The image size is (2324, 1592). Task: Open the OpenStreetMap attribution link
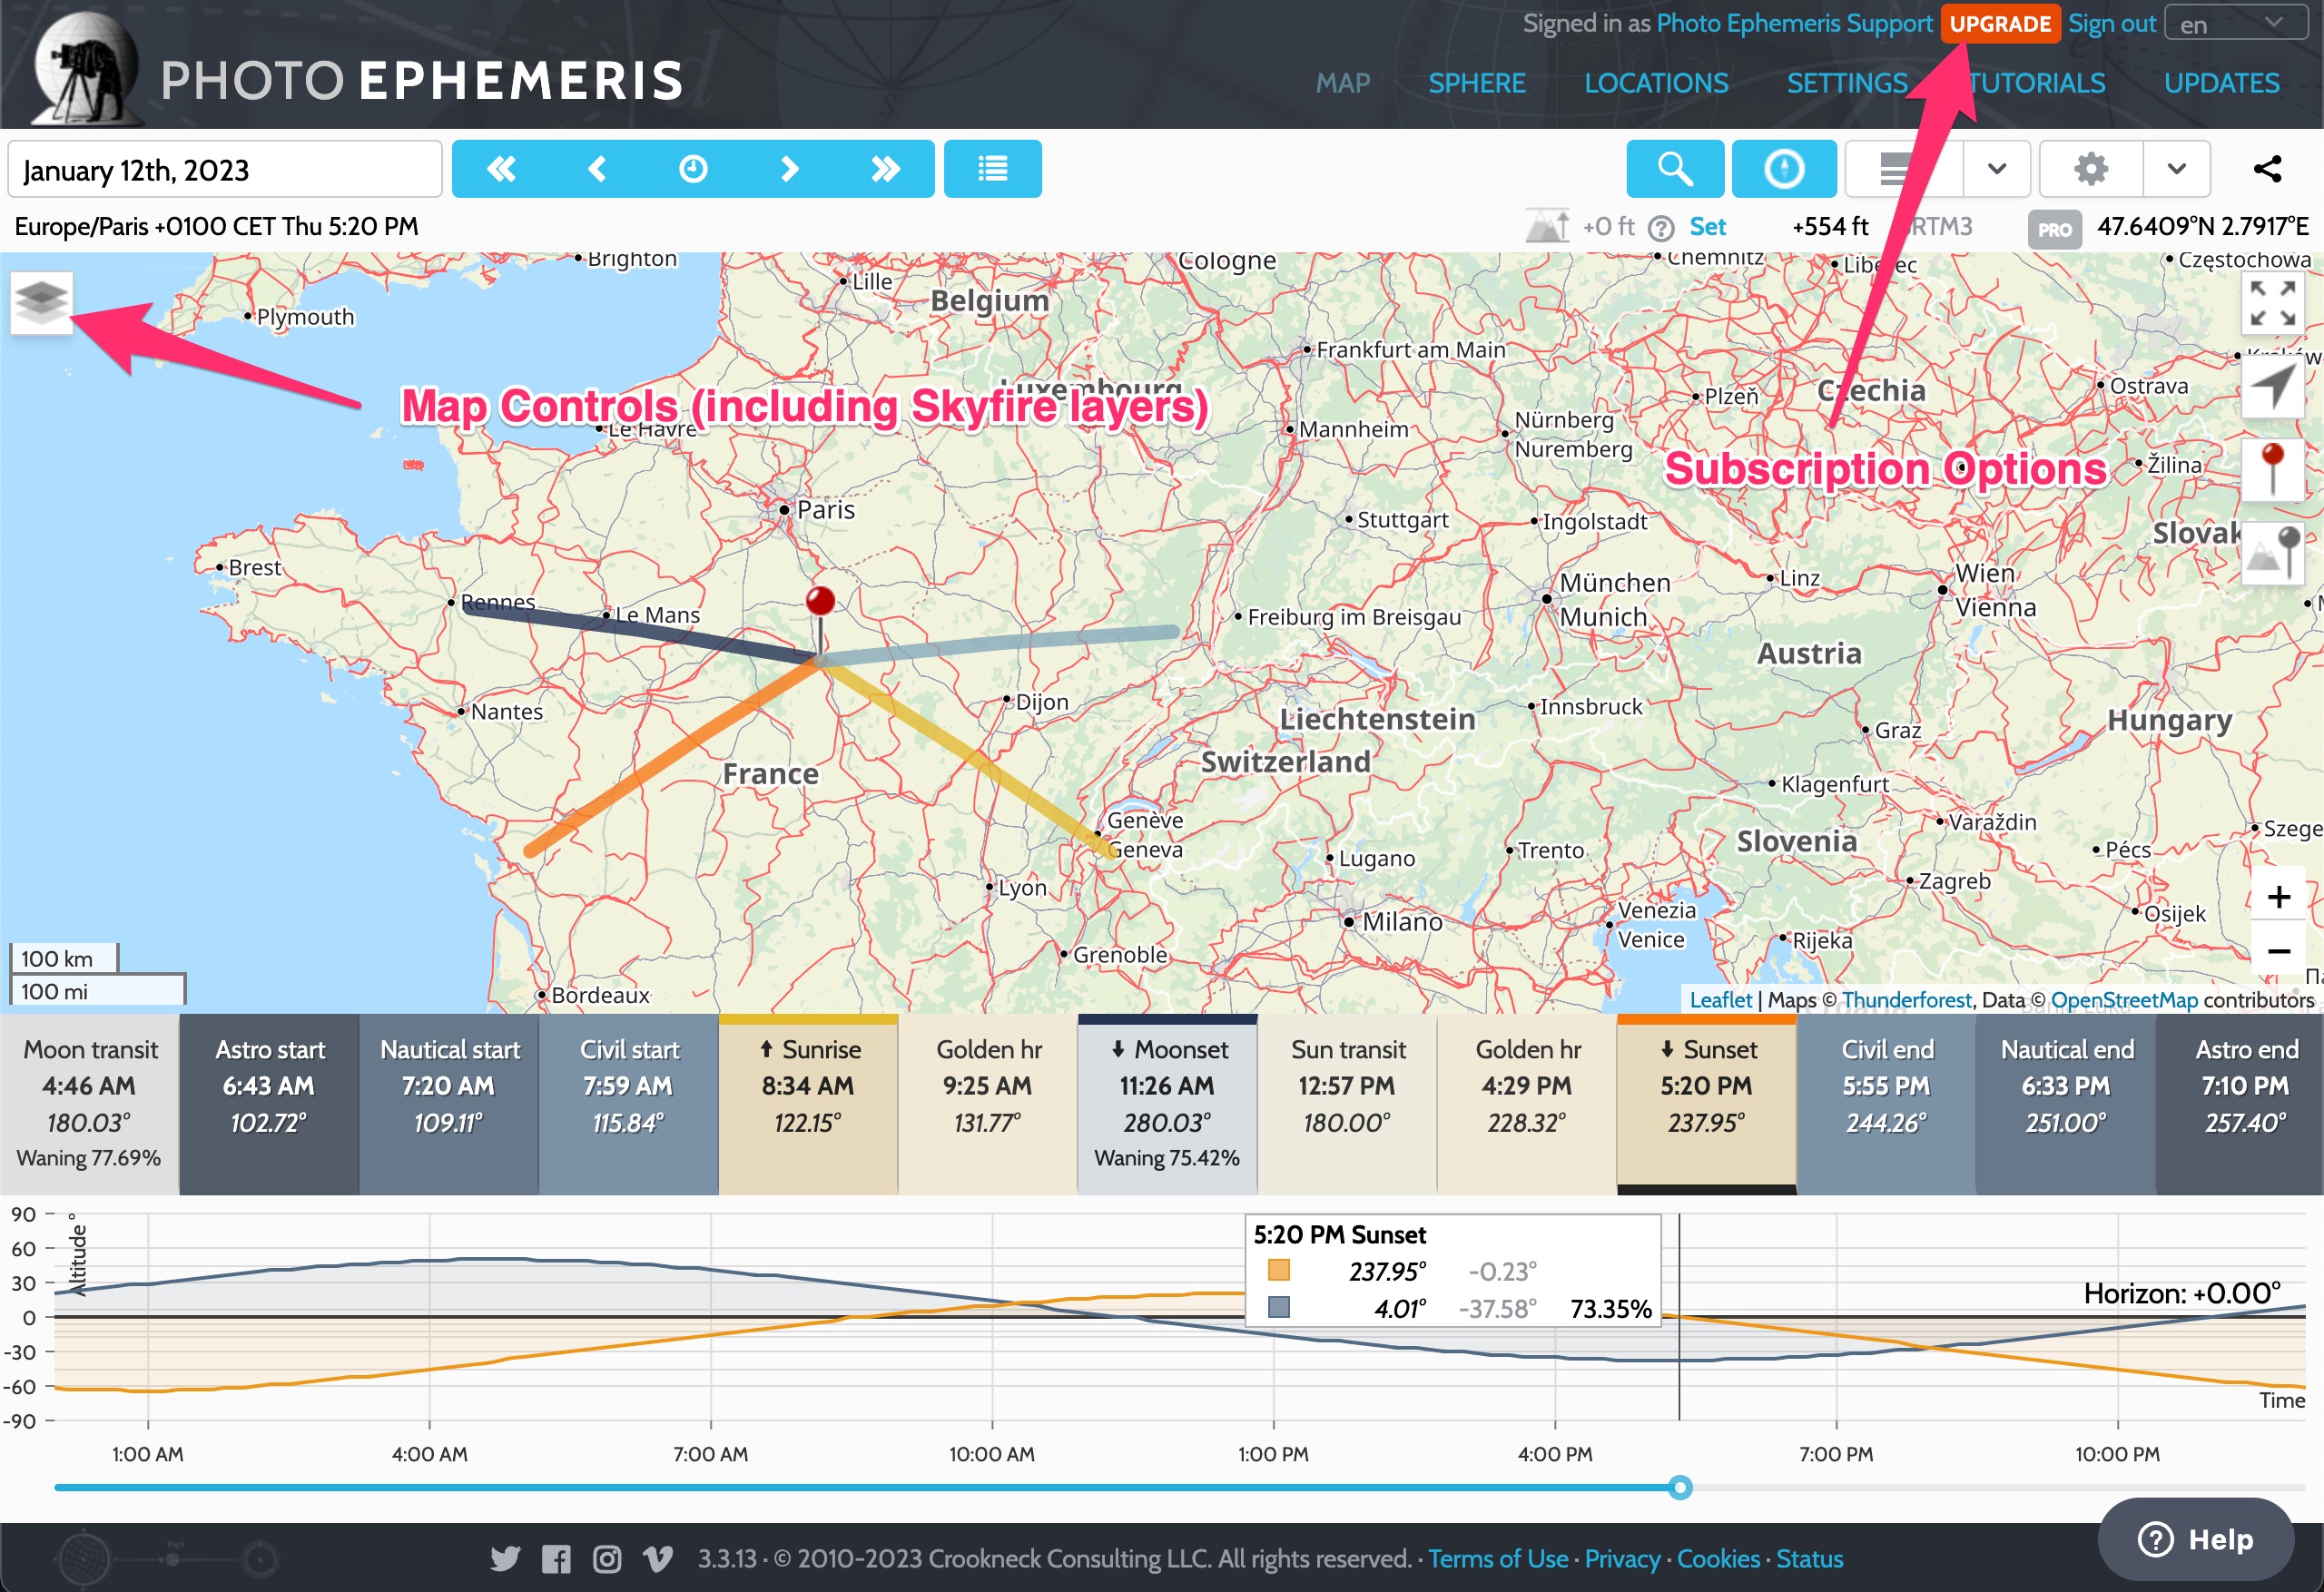click(2124, 999)
